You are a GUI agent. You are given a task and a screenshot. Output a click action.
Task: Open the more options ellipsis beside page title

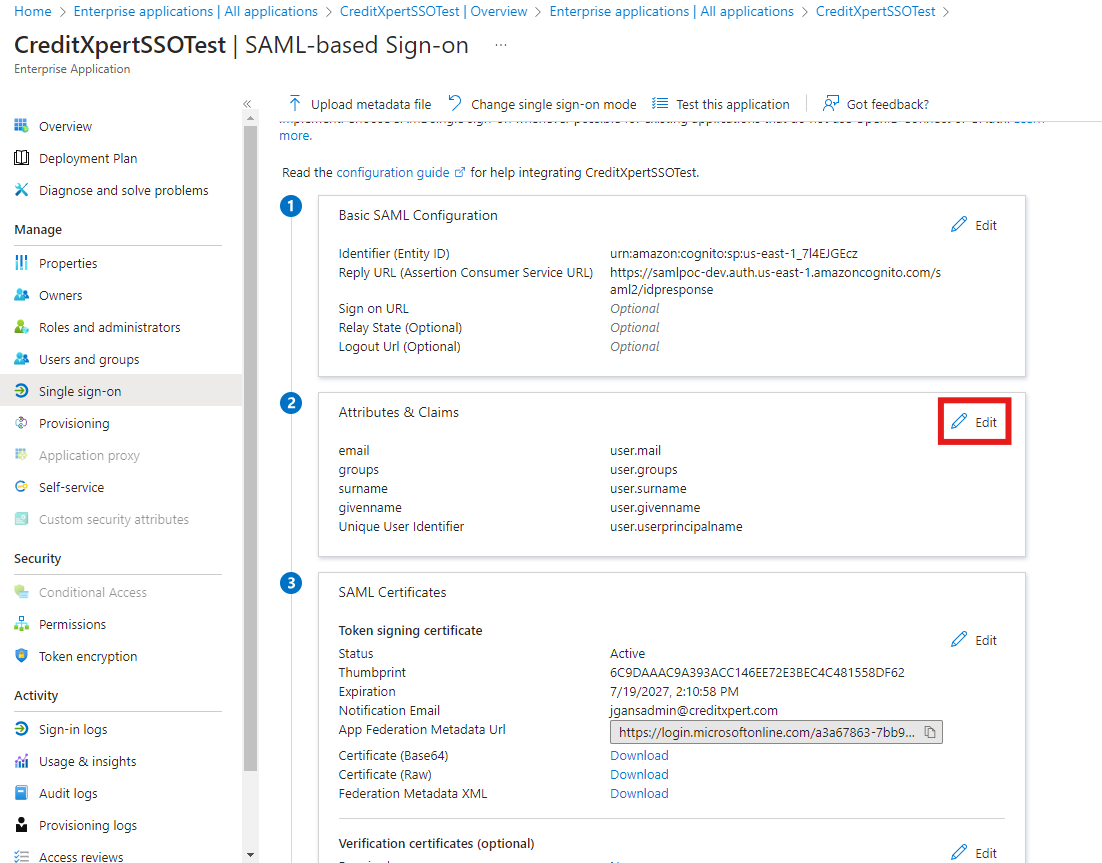tap(500, 45)
